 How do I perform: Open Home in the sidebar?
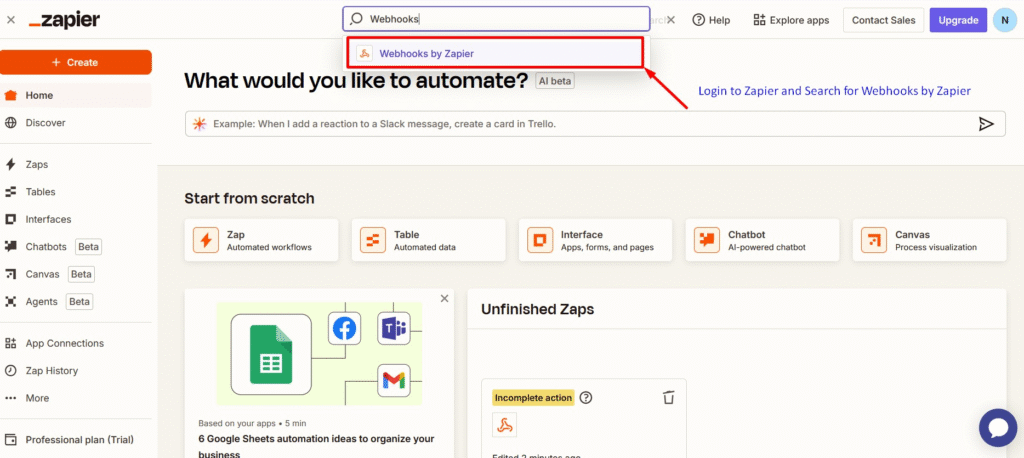click(76, 95)
